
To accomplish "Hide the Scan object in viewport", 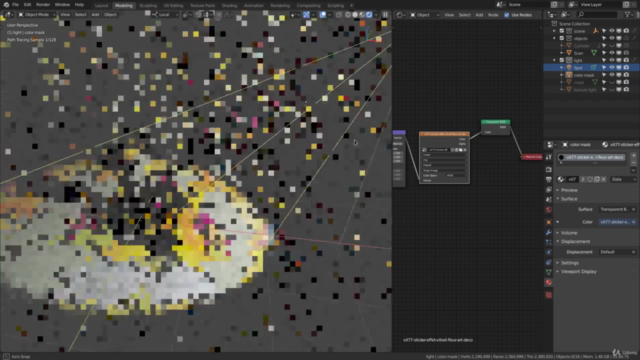I will pyautogui.click(x=611, y=53).
